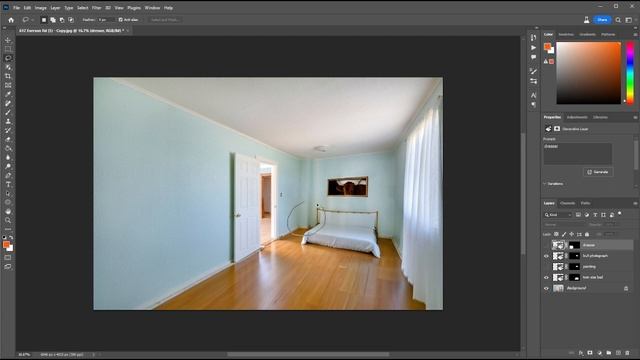Hide the Background layer
Viewport: 640px width, 360px height.
coord(546,288)
